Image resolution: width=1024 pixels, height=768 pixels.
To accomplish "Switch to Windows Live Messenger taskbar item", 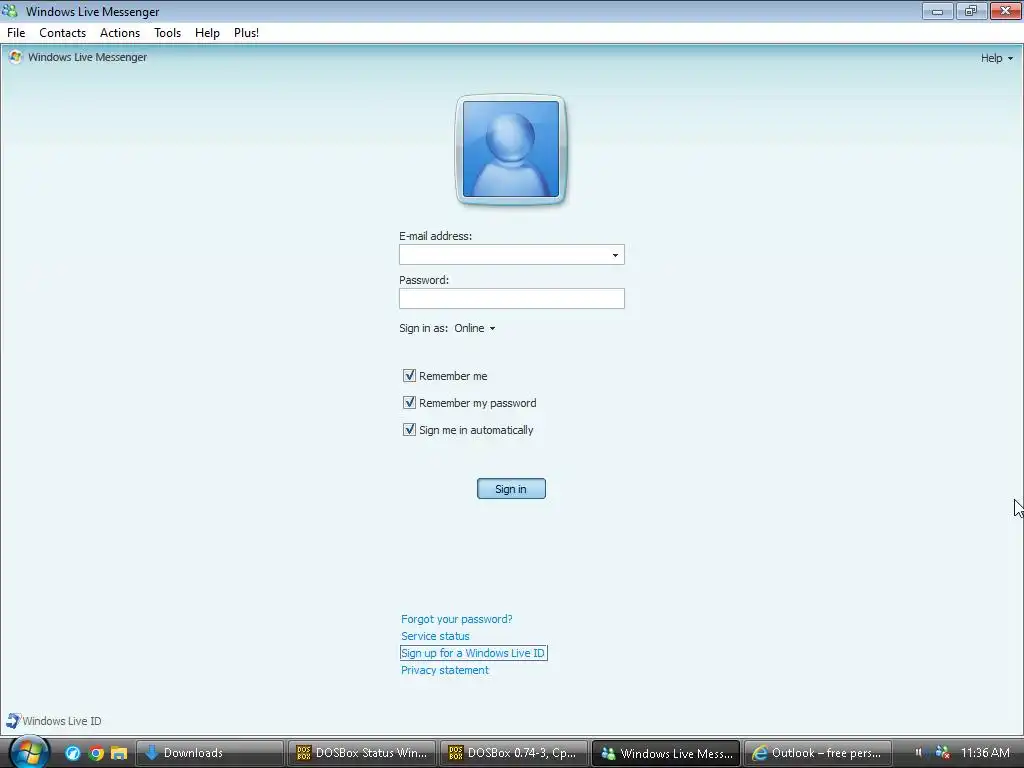I will pyautogui.click(x=666, y=753).
